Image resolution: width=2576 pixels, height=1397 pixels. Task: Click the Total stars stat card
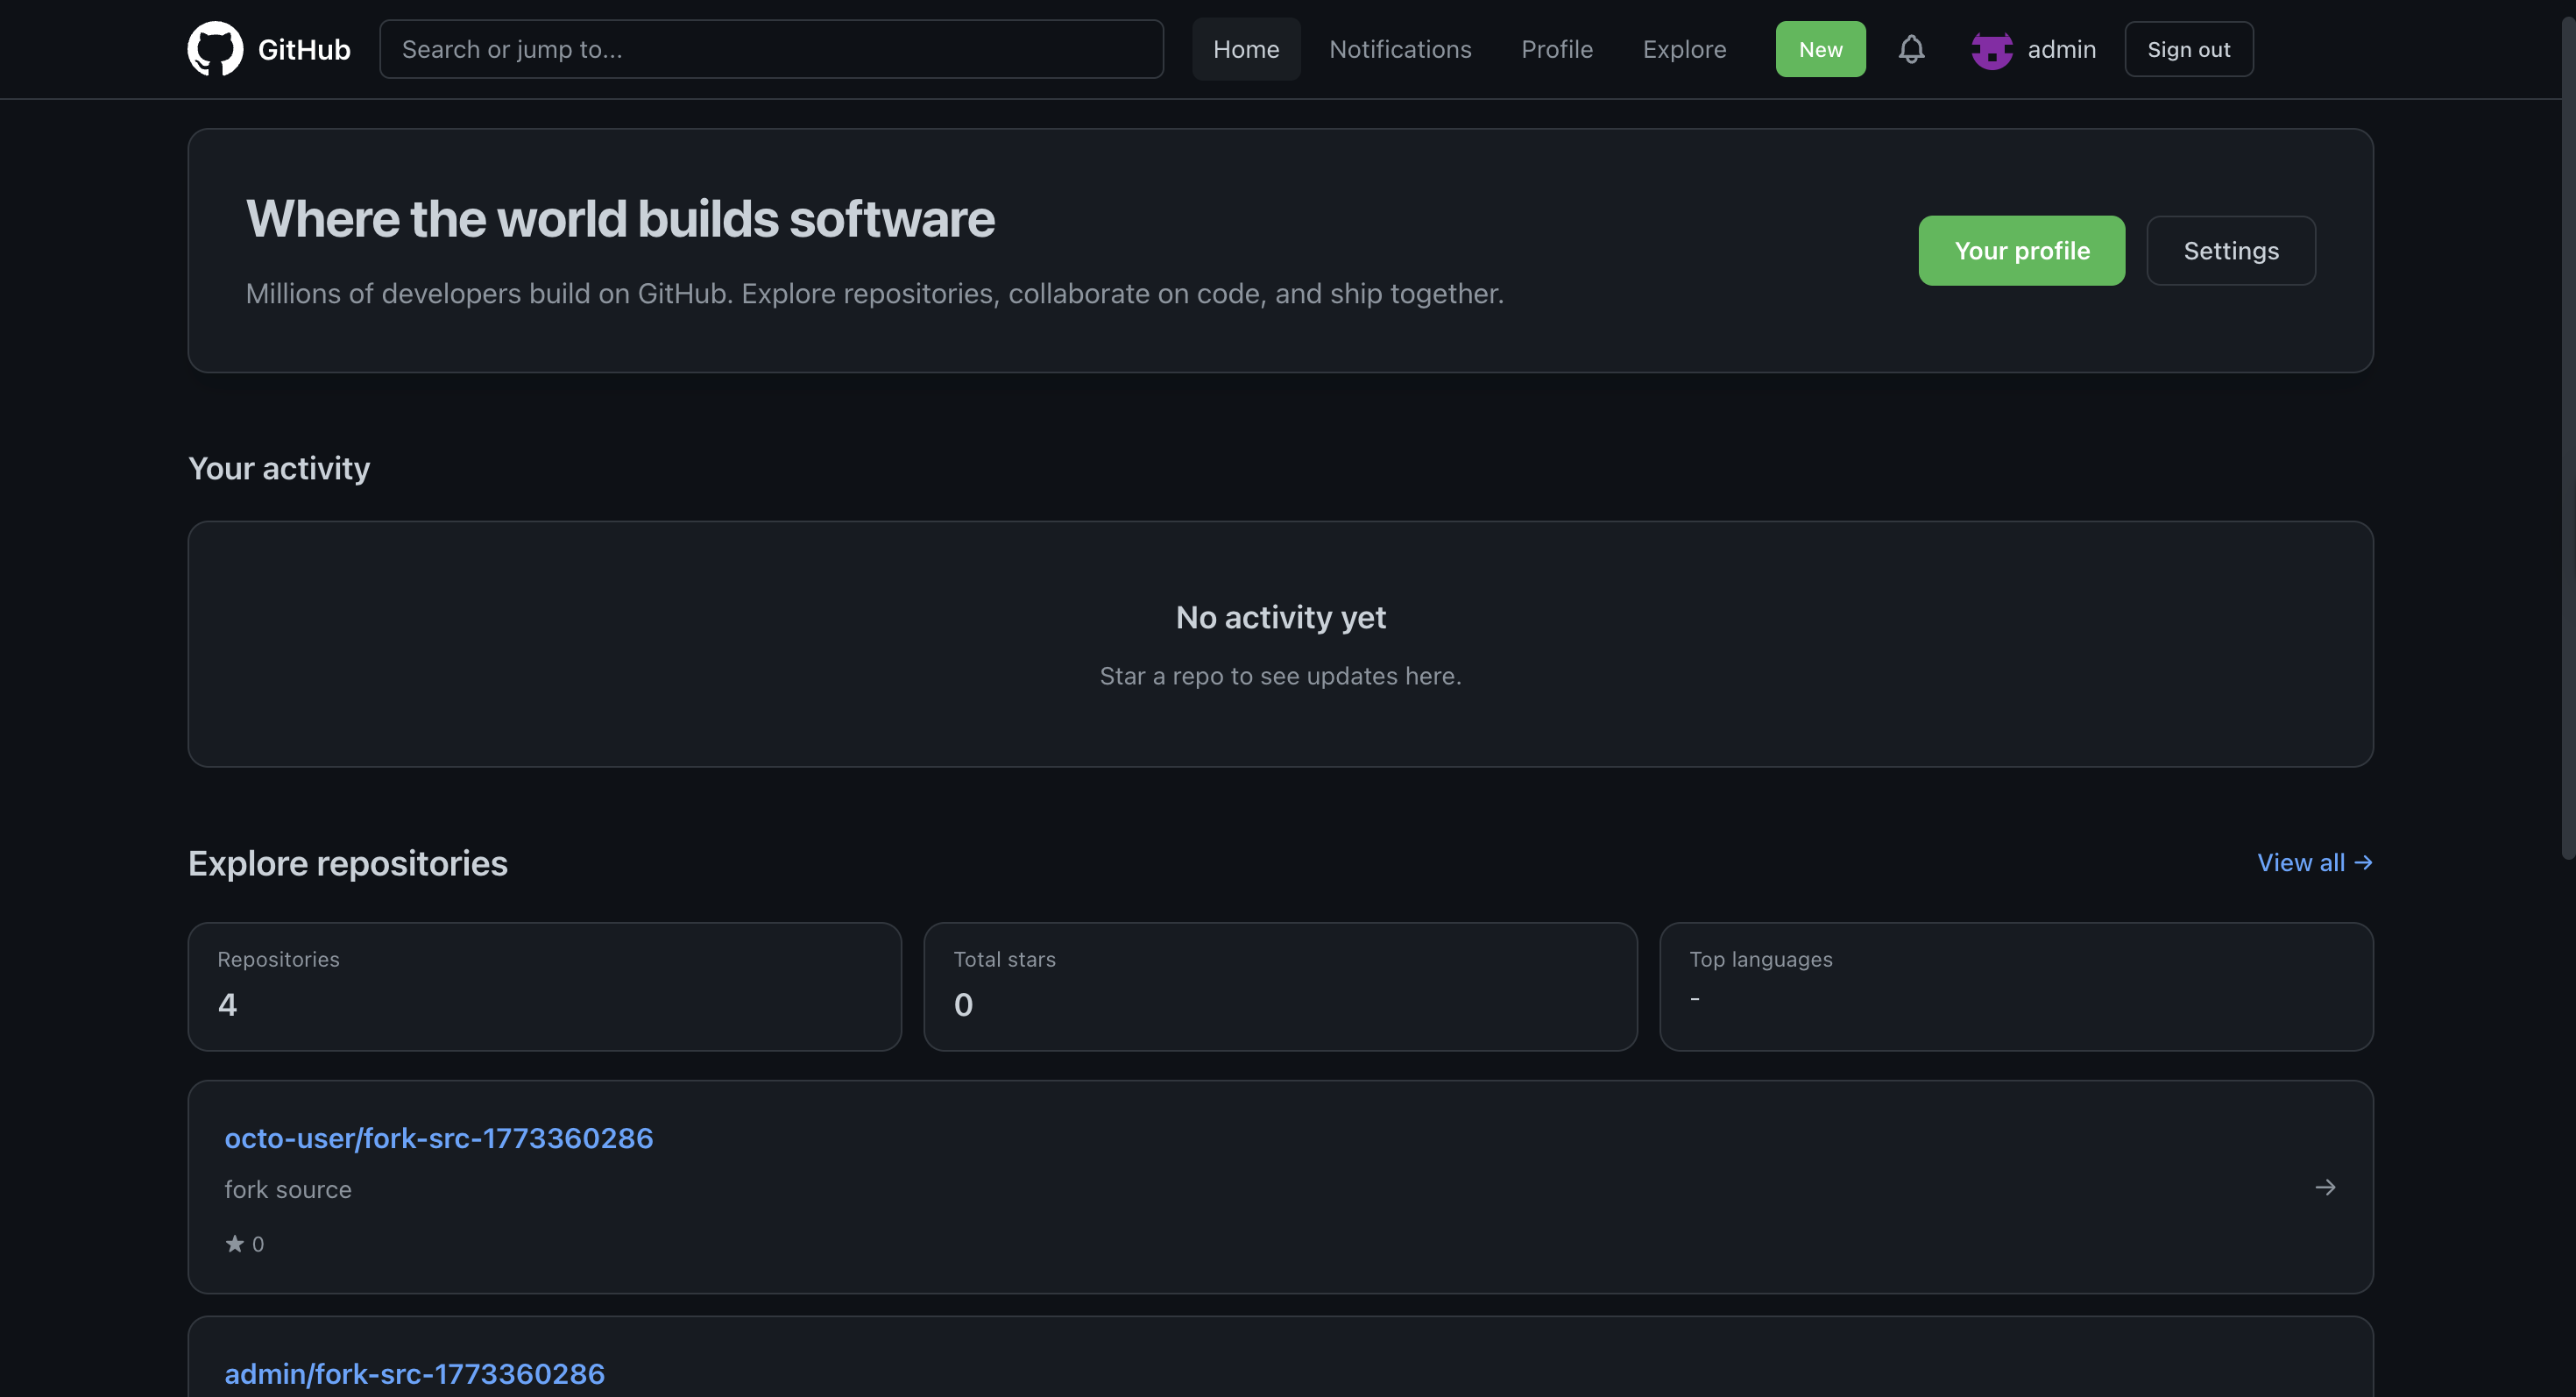tap(1280, 986)
